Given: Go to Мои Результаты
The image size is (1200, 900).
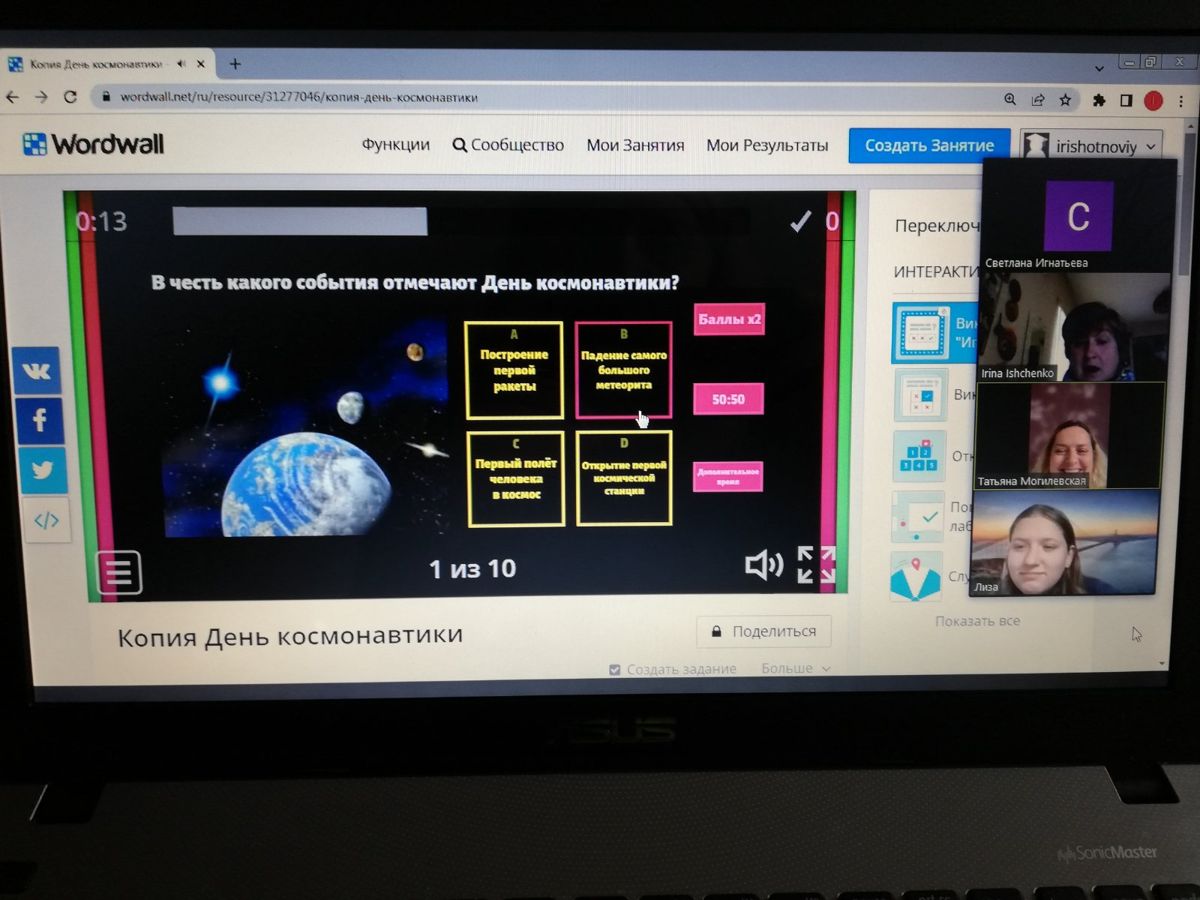Looking at the screenshot, I should point(767,145).
